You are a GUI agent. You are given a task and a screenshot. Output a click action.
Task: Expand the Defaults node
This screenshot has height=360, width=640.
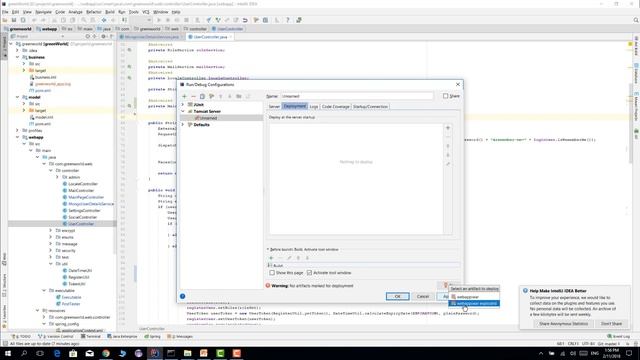point(183,124)
